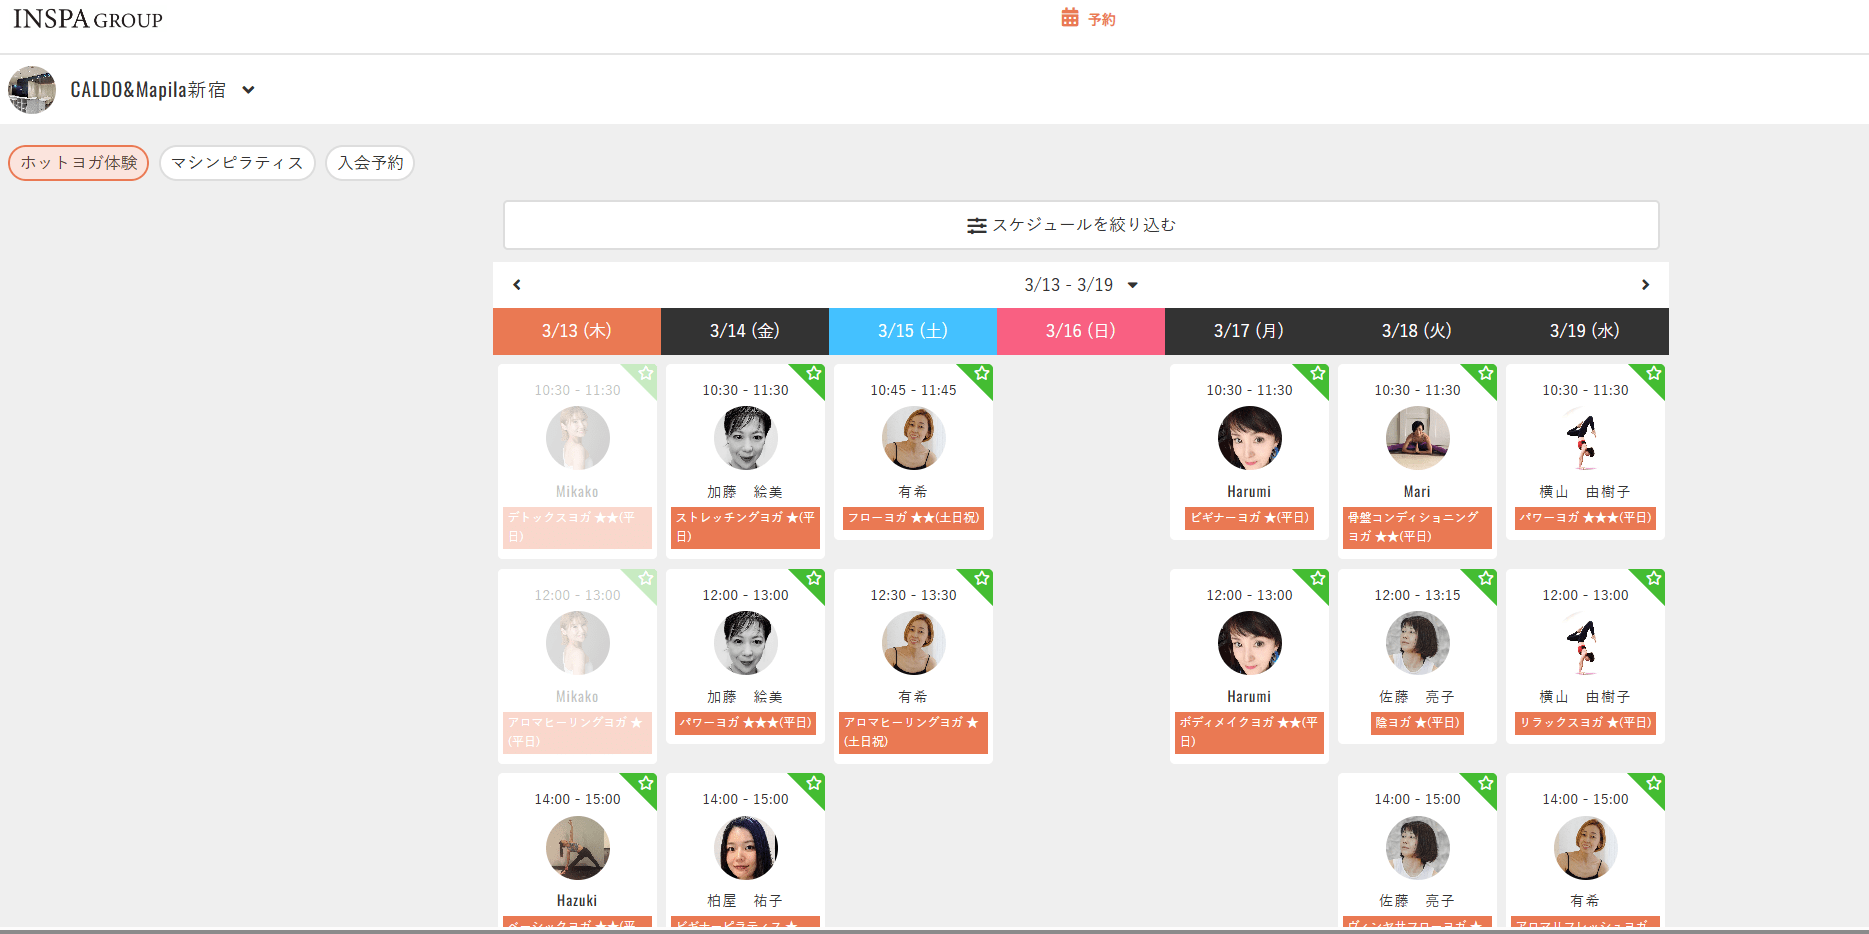The width and height of the screenshot is (1869, 934).
Task: Click スケジュールを絞り込む filter button
Action: (x=1081, y=225)
